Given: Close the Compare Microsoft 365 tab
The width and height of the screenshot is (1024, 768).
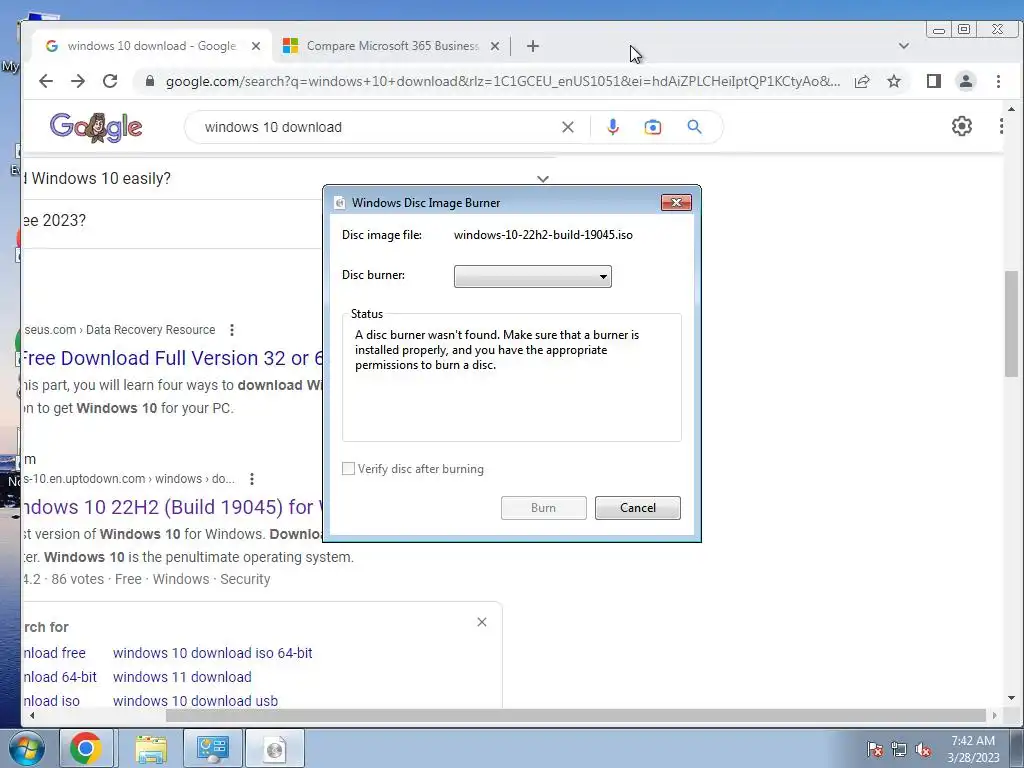Looking at the screenshot, I should click(x=495, y=46).
